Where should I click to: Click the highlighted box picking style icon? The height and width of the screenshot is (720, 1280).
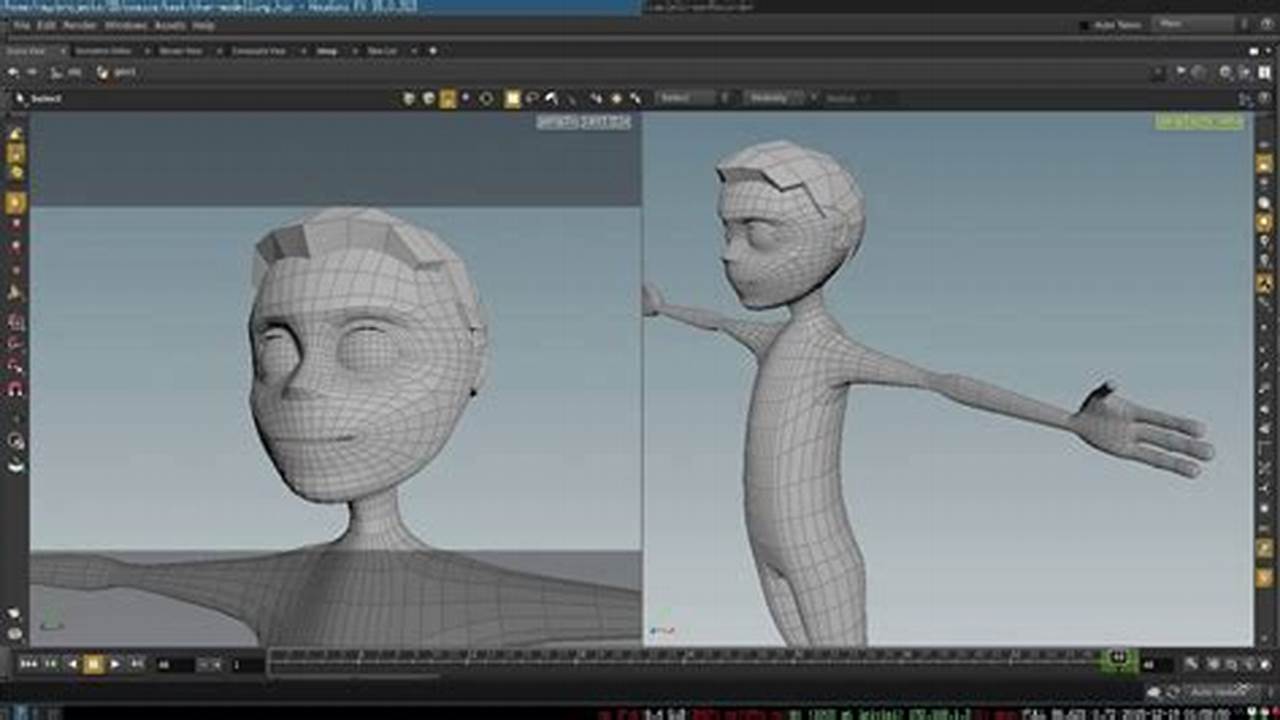pos(512,98)
